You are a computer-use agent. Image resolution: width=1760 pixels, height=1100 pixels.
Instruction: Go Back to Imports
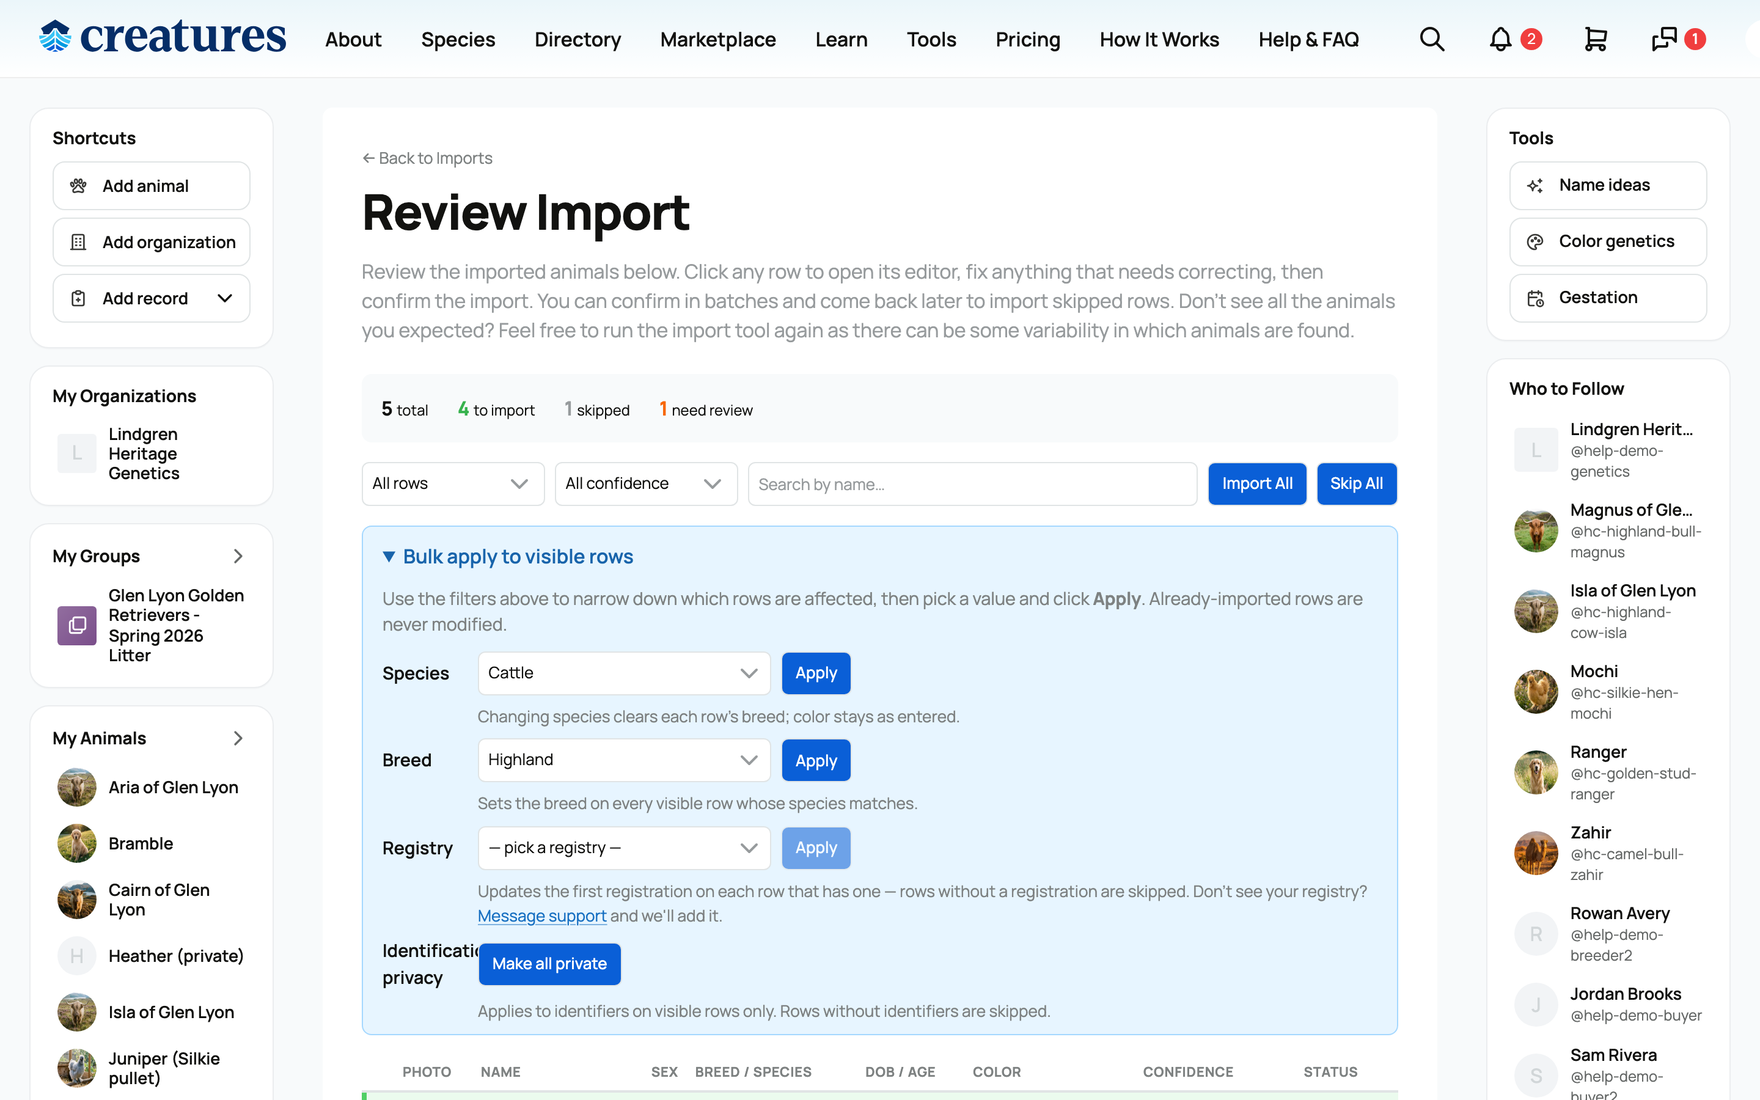427,158
